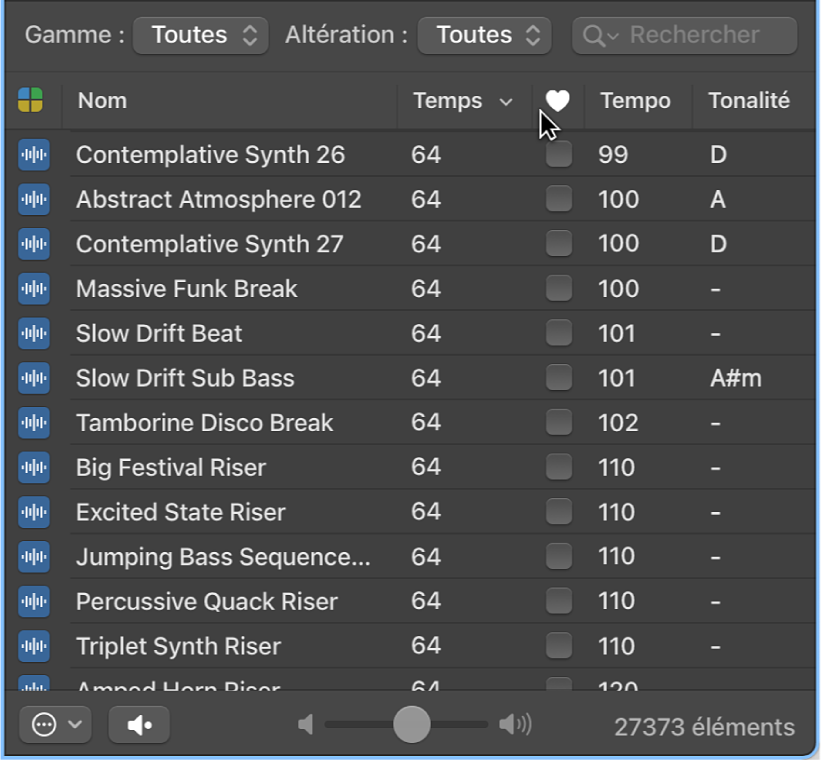Mark Contemplative Synth 27 as favorite
Screen dimensions: 822x763
tap(559, 243)
